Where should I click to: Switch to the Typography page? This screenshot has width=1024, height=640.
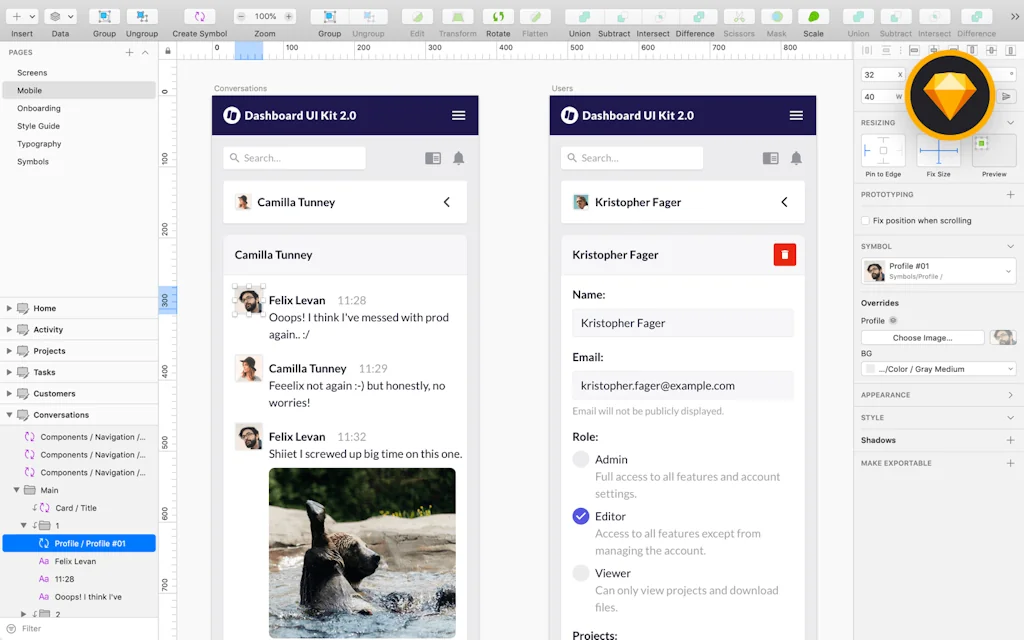(39, 143)
